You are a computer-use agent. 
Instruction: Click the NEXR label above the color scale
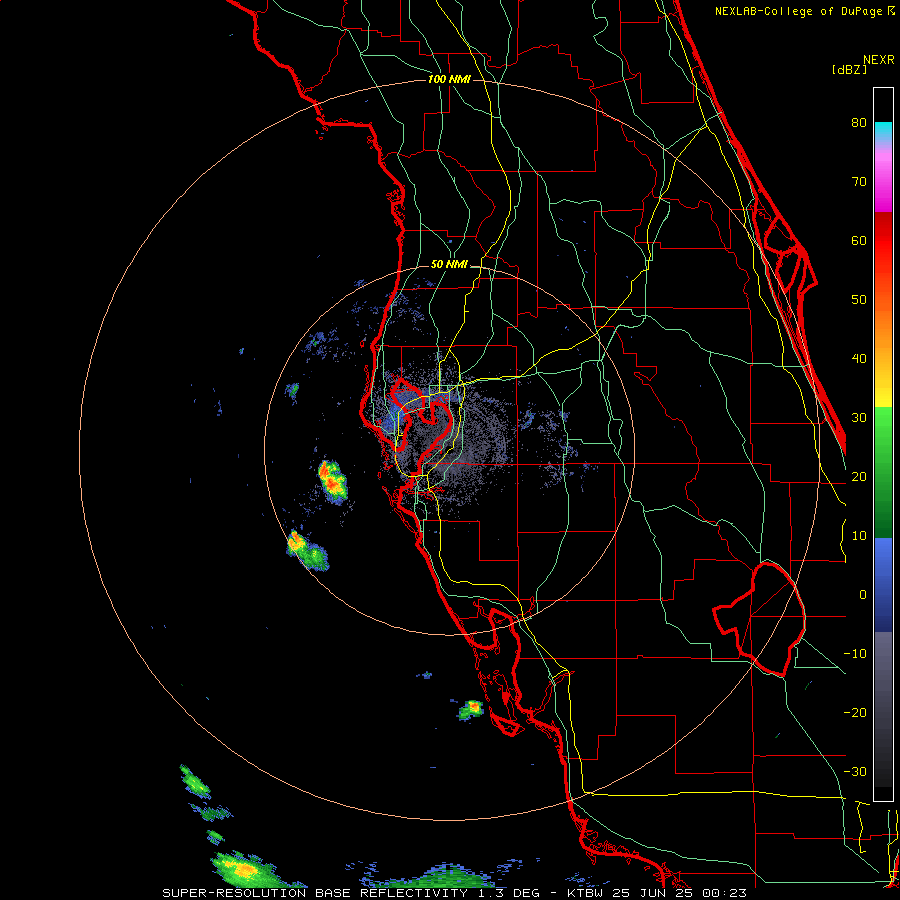[x=878, y=60]
